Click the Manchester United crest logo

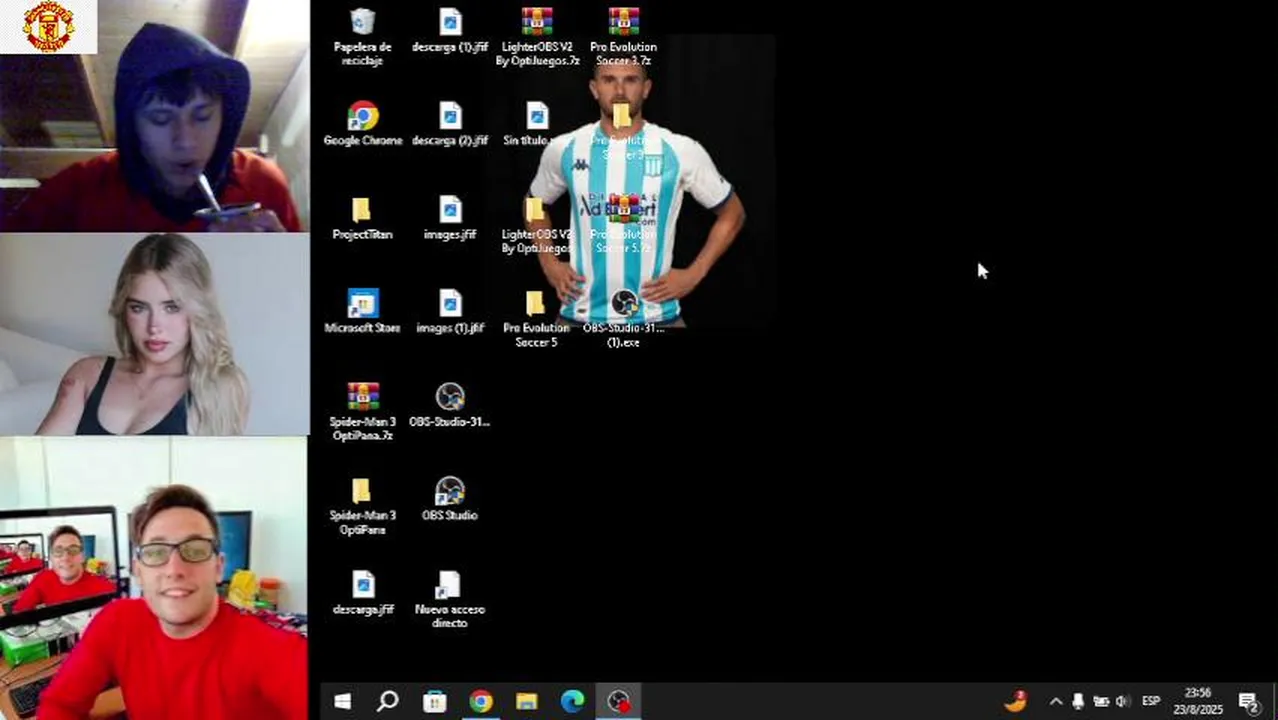(x=48, y=26)
